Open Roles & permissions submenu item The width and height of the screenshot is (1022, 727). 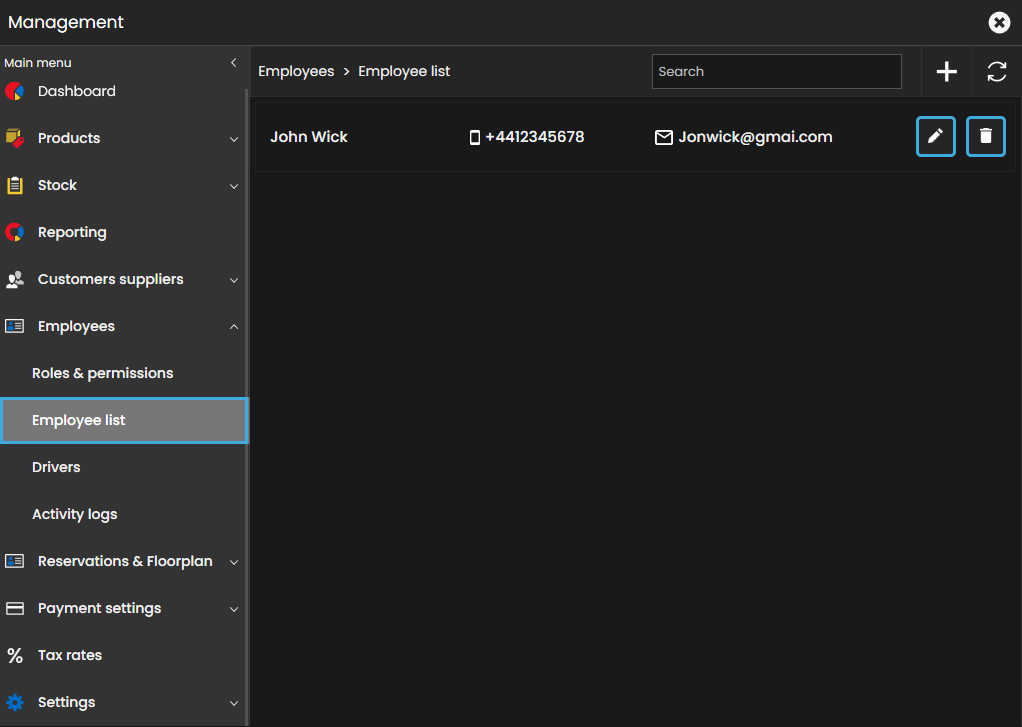coord(102,373)
